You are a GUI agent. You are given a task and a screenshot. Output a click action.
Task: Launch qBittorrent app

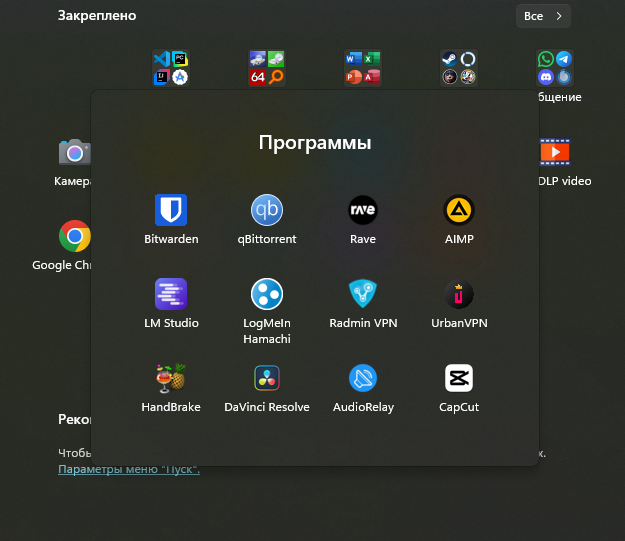[x=267, y=219]
